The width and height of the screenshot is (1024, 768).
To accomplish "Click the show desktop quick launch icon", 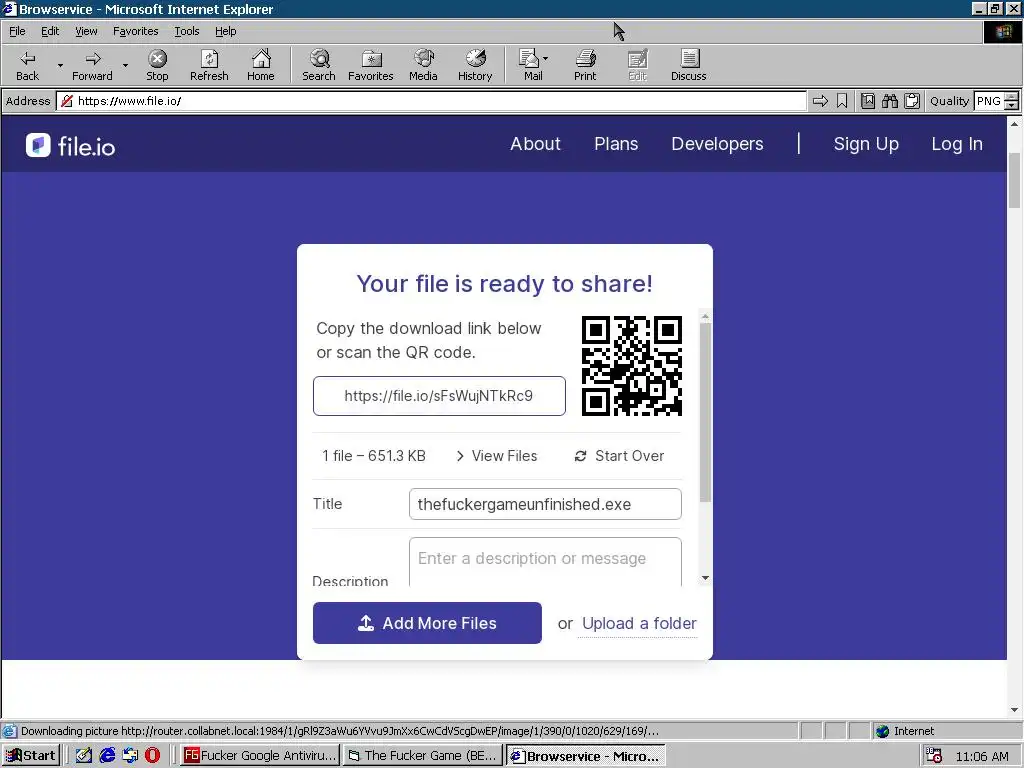I will [x=84, y=756].
